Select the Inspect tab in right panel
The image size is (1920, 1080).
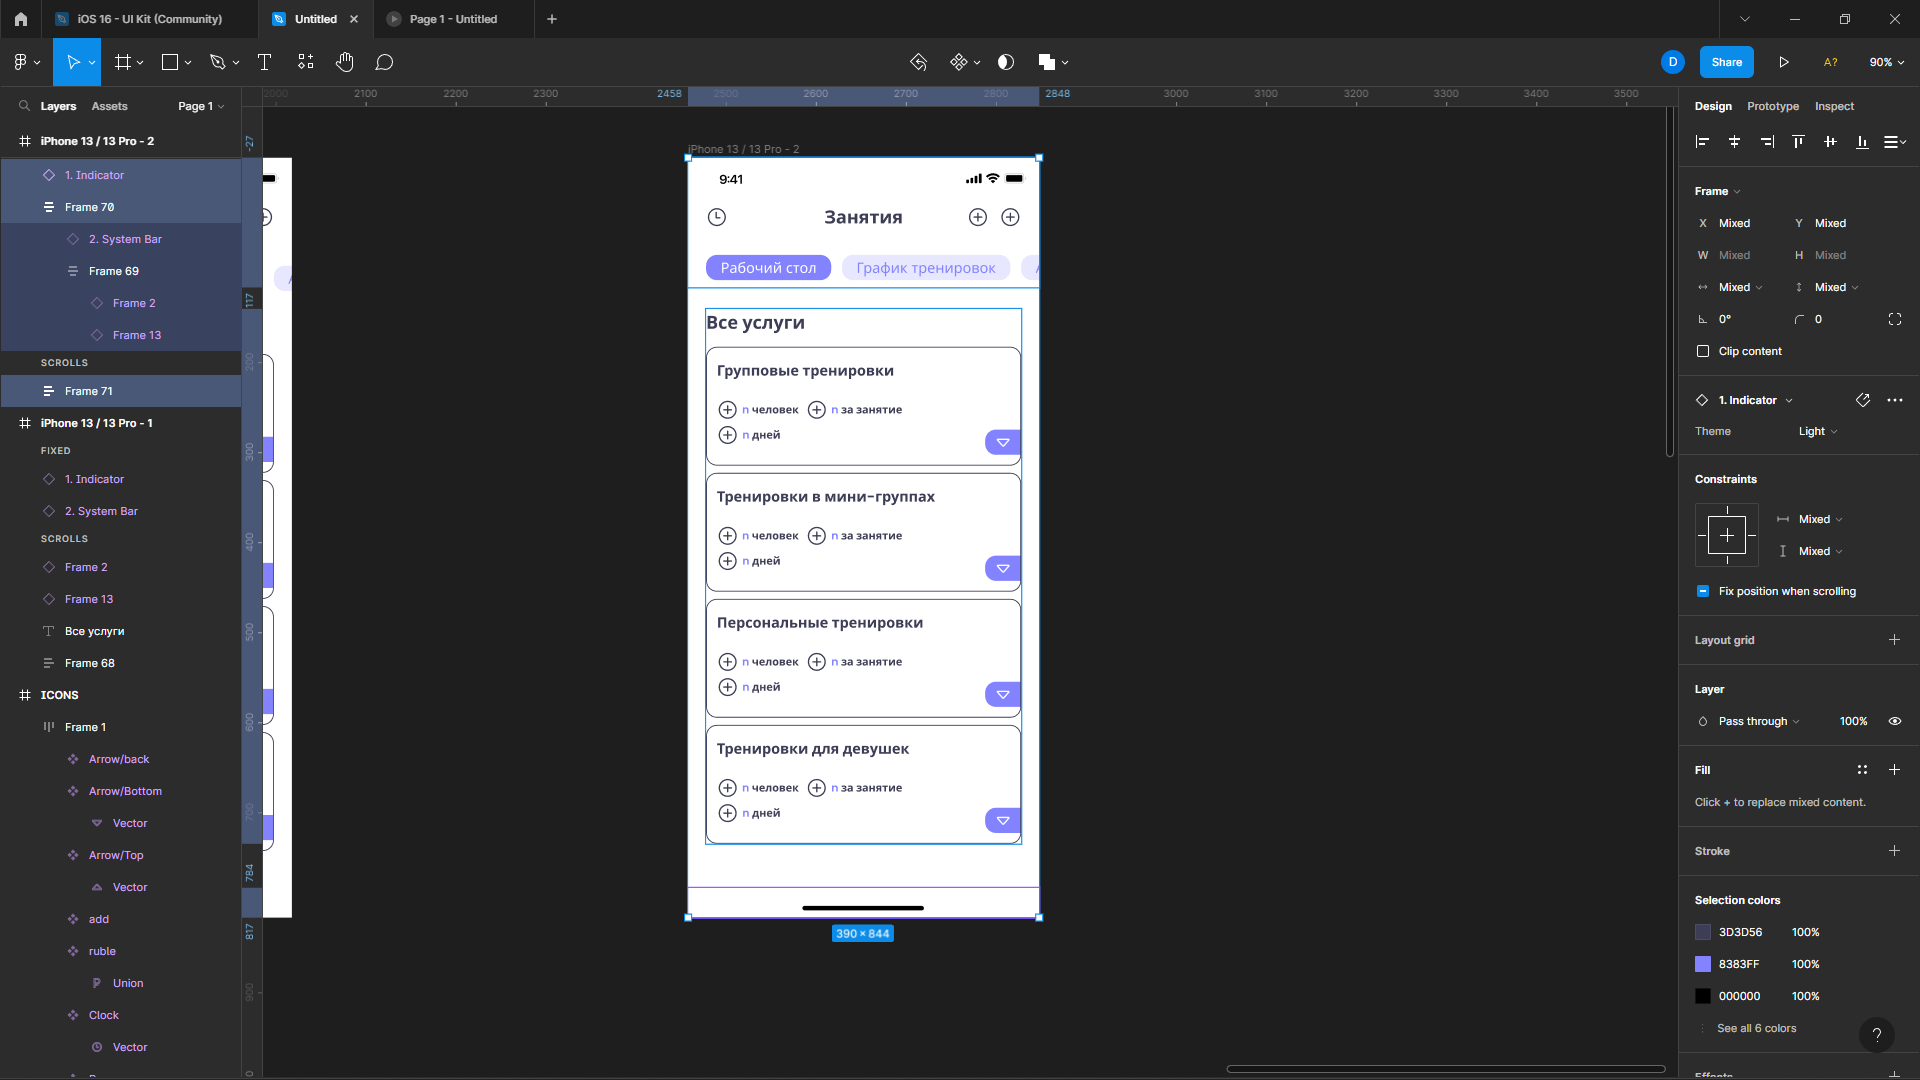[1834, 105]
